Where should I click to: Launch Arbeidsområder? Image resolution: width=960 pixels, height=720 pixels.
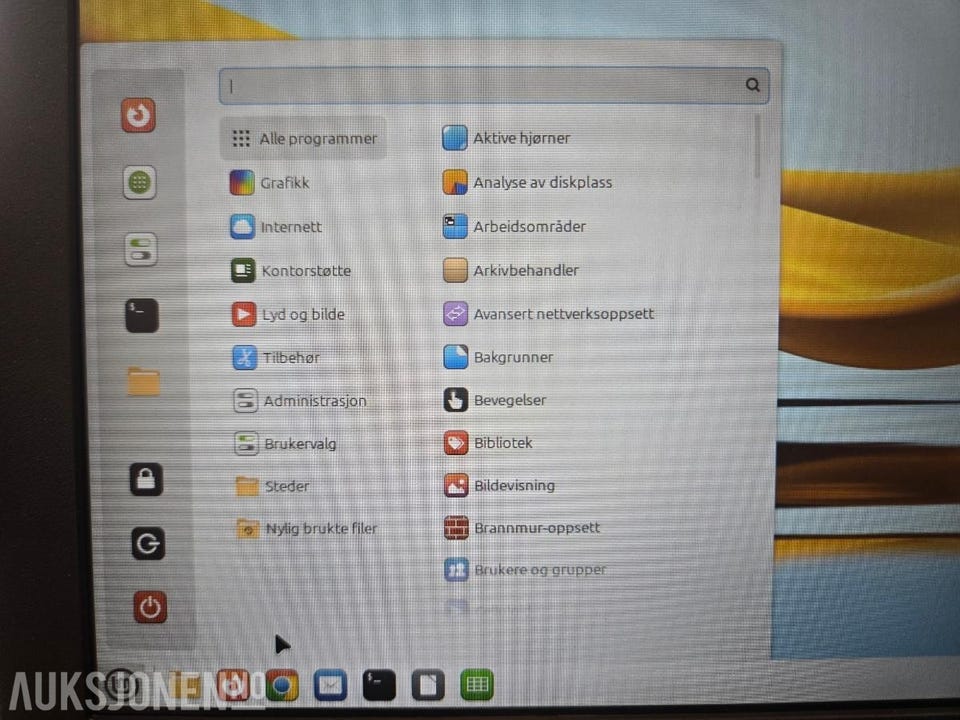[x=514, y=226]
